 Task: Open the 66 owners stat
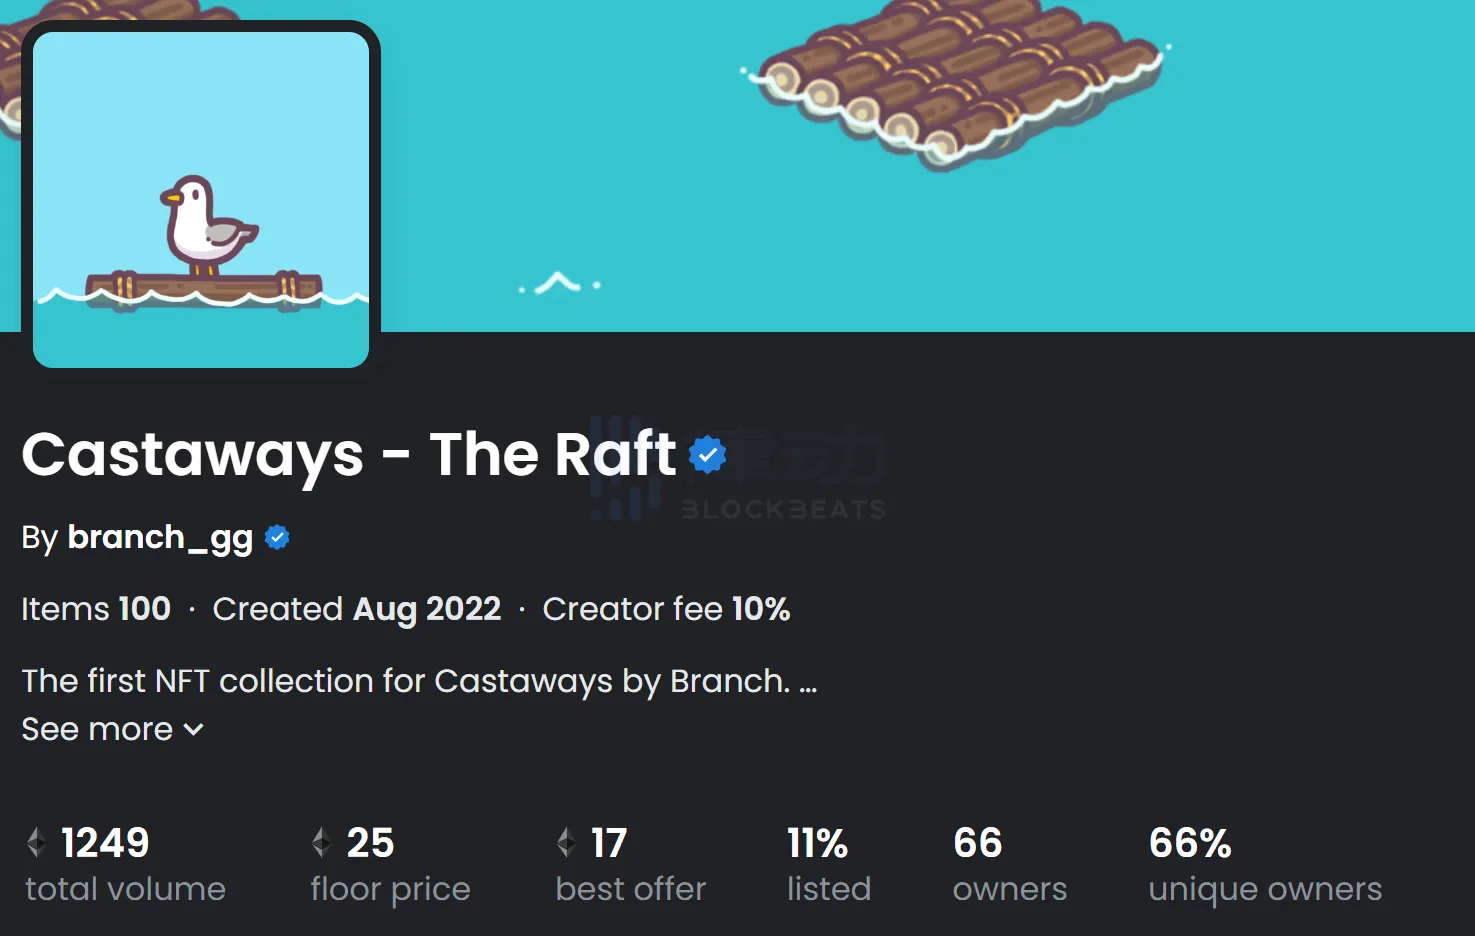tap(977, 843)
